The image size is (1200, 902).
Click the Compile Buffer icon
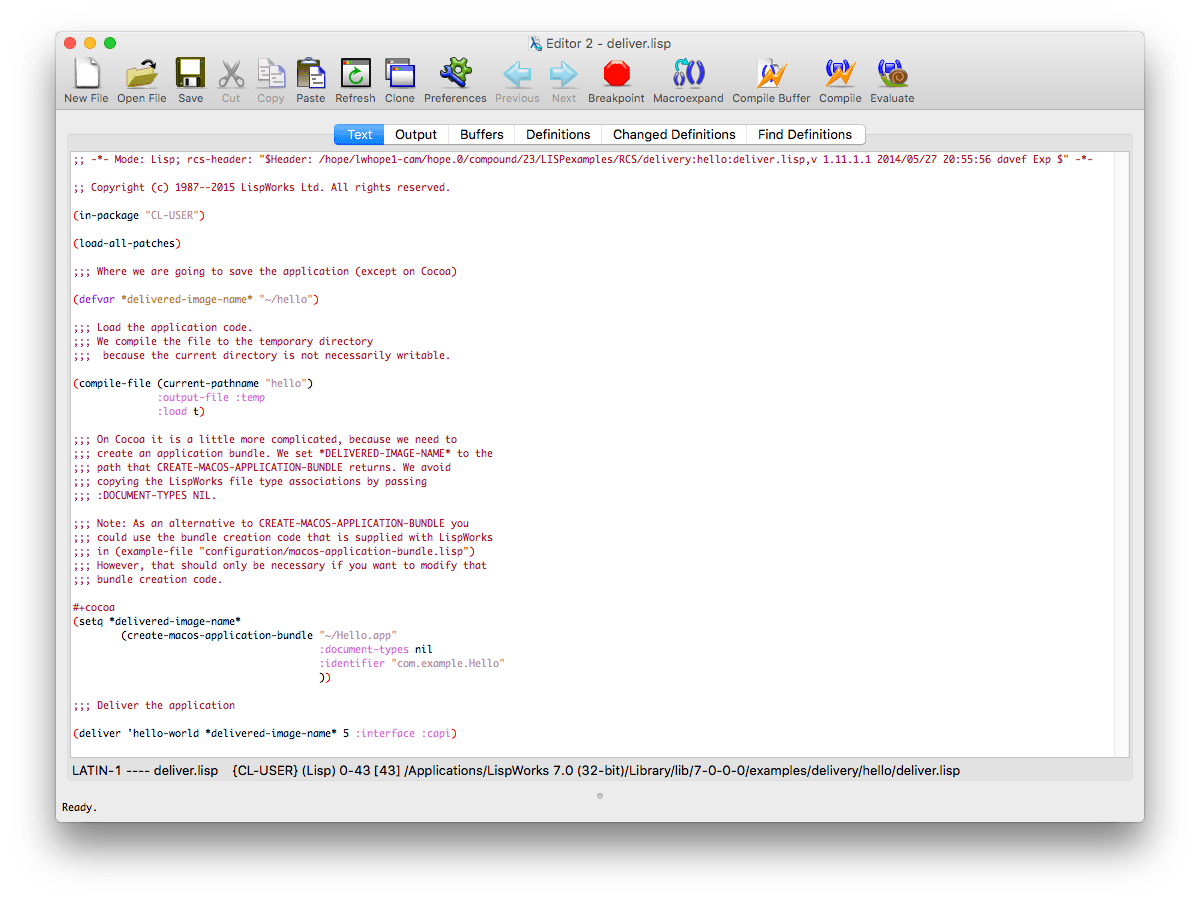pyautogui.click(x=771, y=74)
